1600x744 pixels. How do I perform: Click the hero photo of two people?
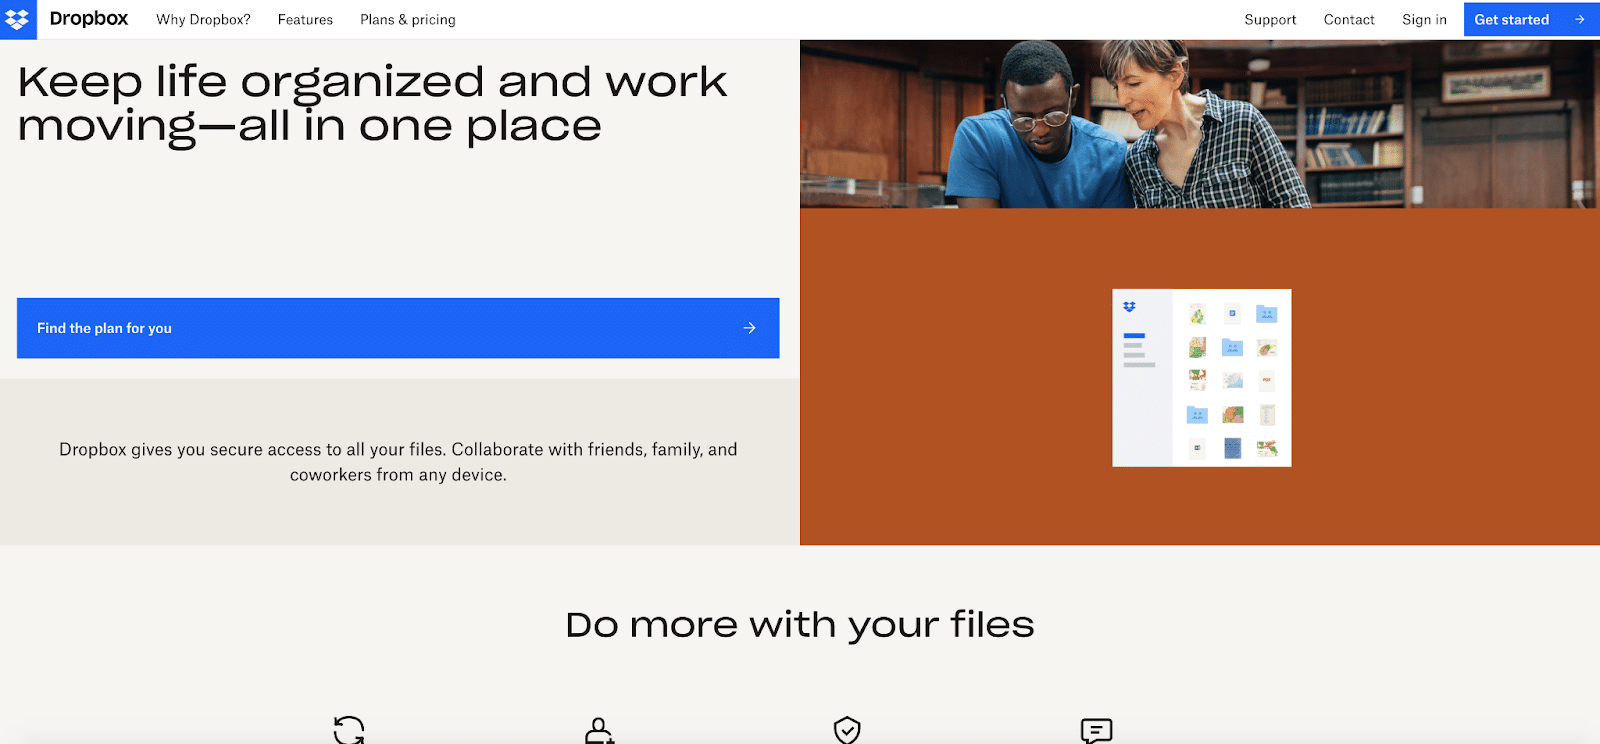[1199, 124]
